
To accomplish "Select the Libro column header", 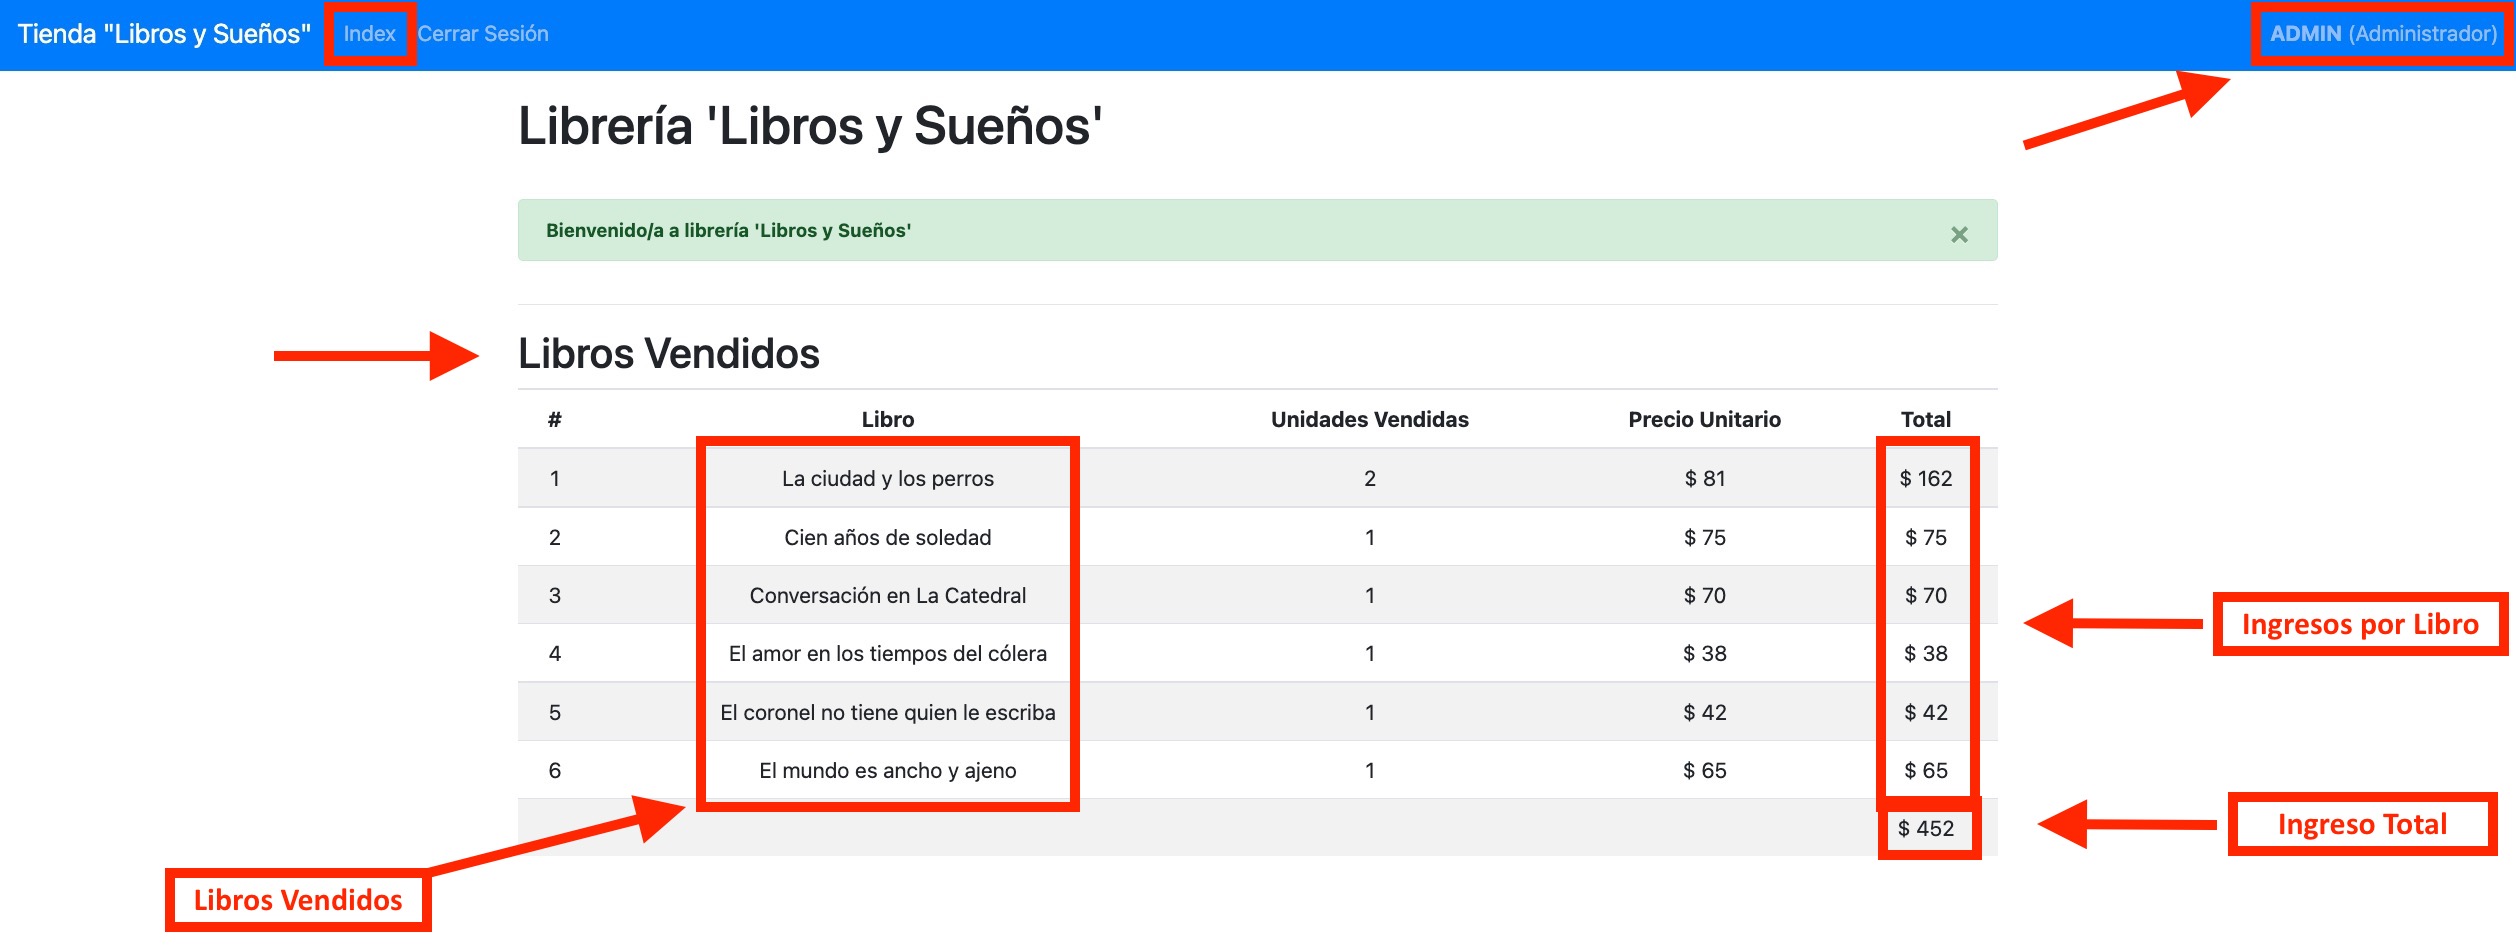I will click(x=888, y=419).
